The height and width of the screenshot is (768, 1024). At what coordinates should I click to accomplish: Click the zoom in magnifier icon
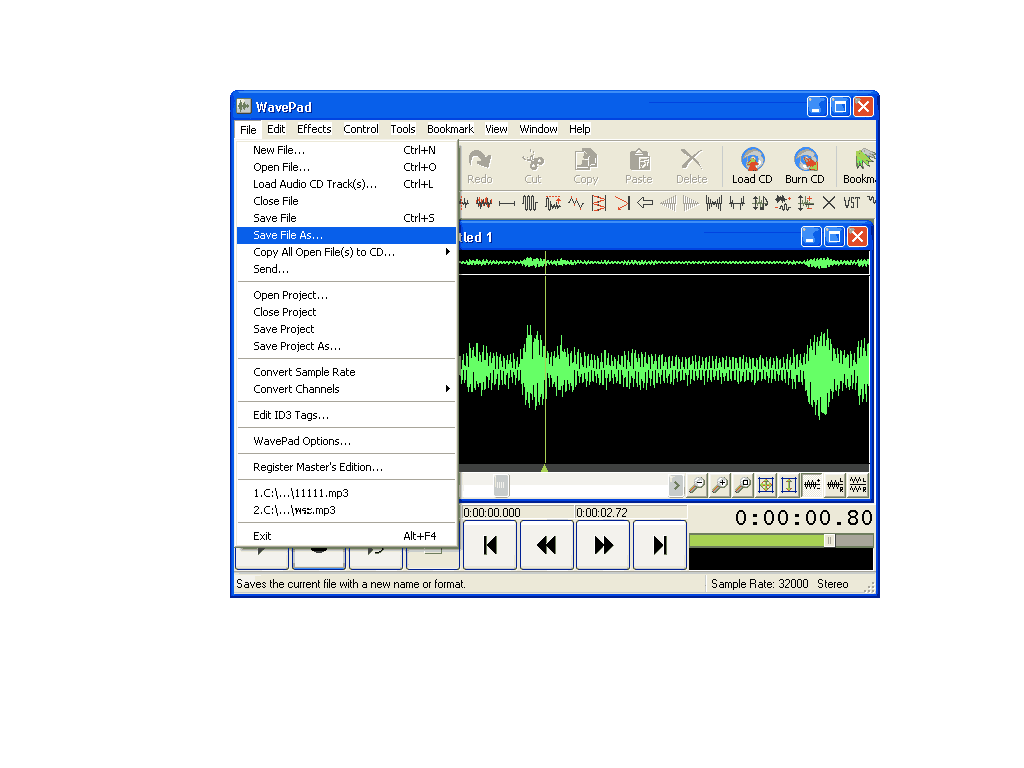click(720, 485)
